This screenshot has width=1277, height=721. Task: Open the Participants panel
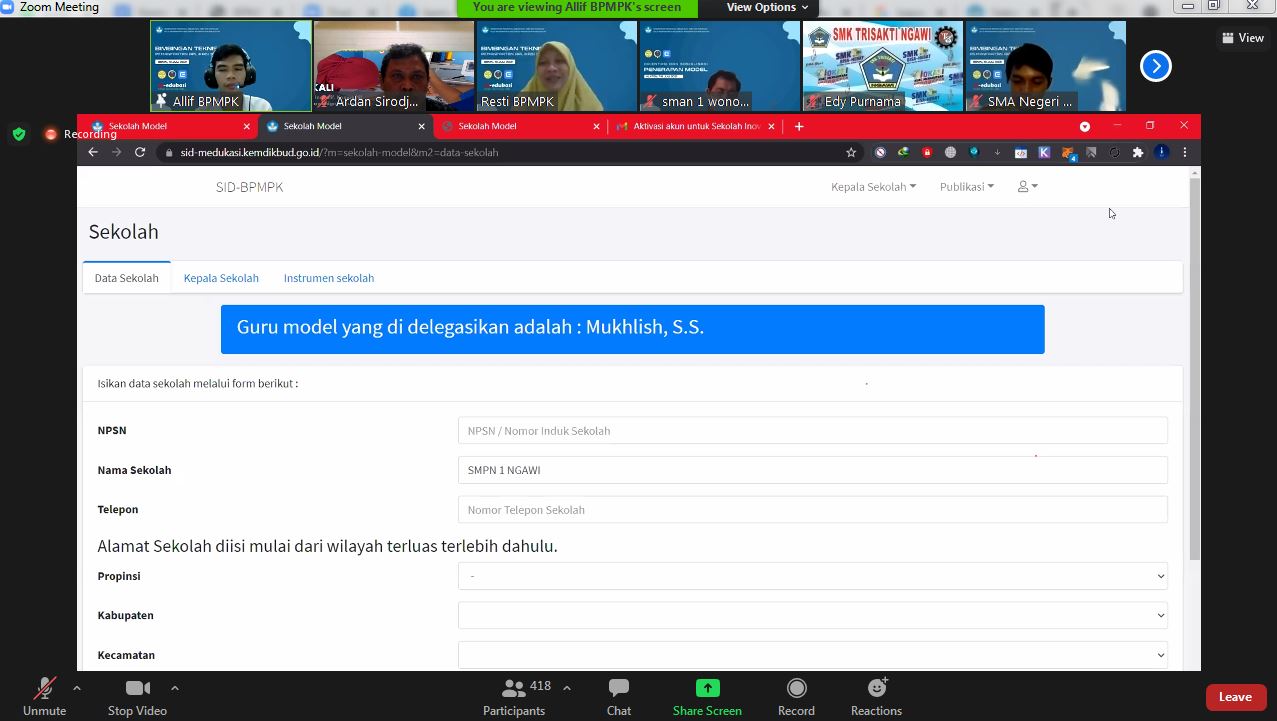514,696
